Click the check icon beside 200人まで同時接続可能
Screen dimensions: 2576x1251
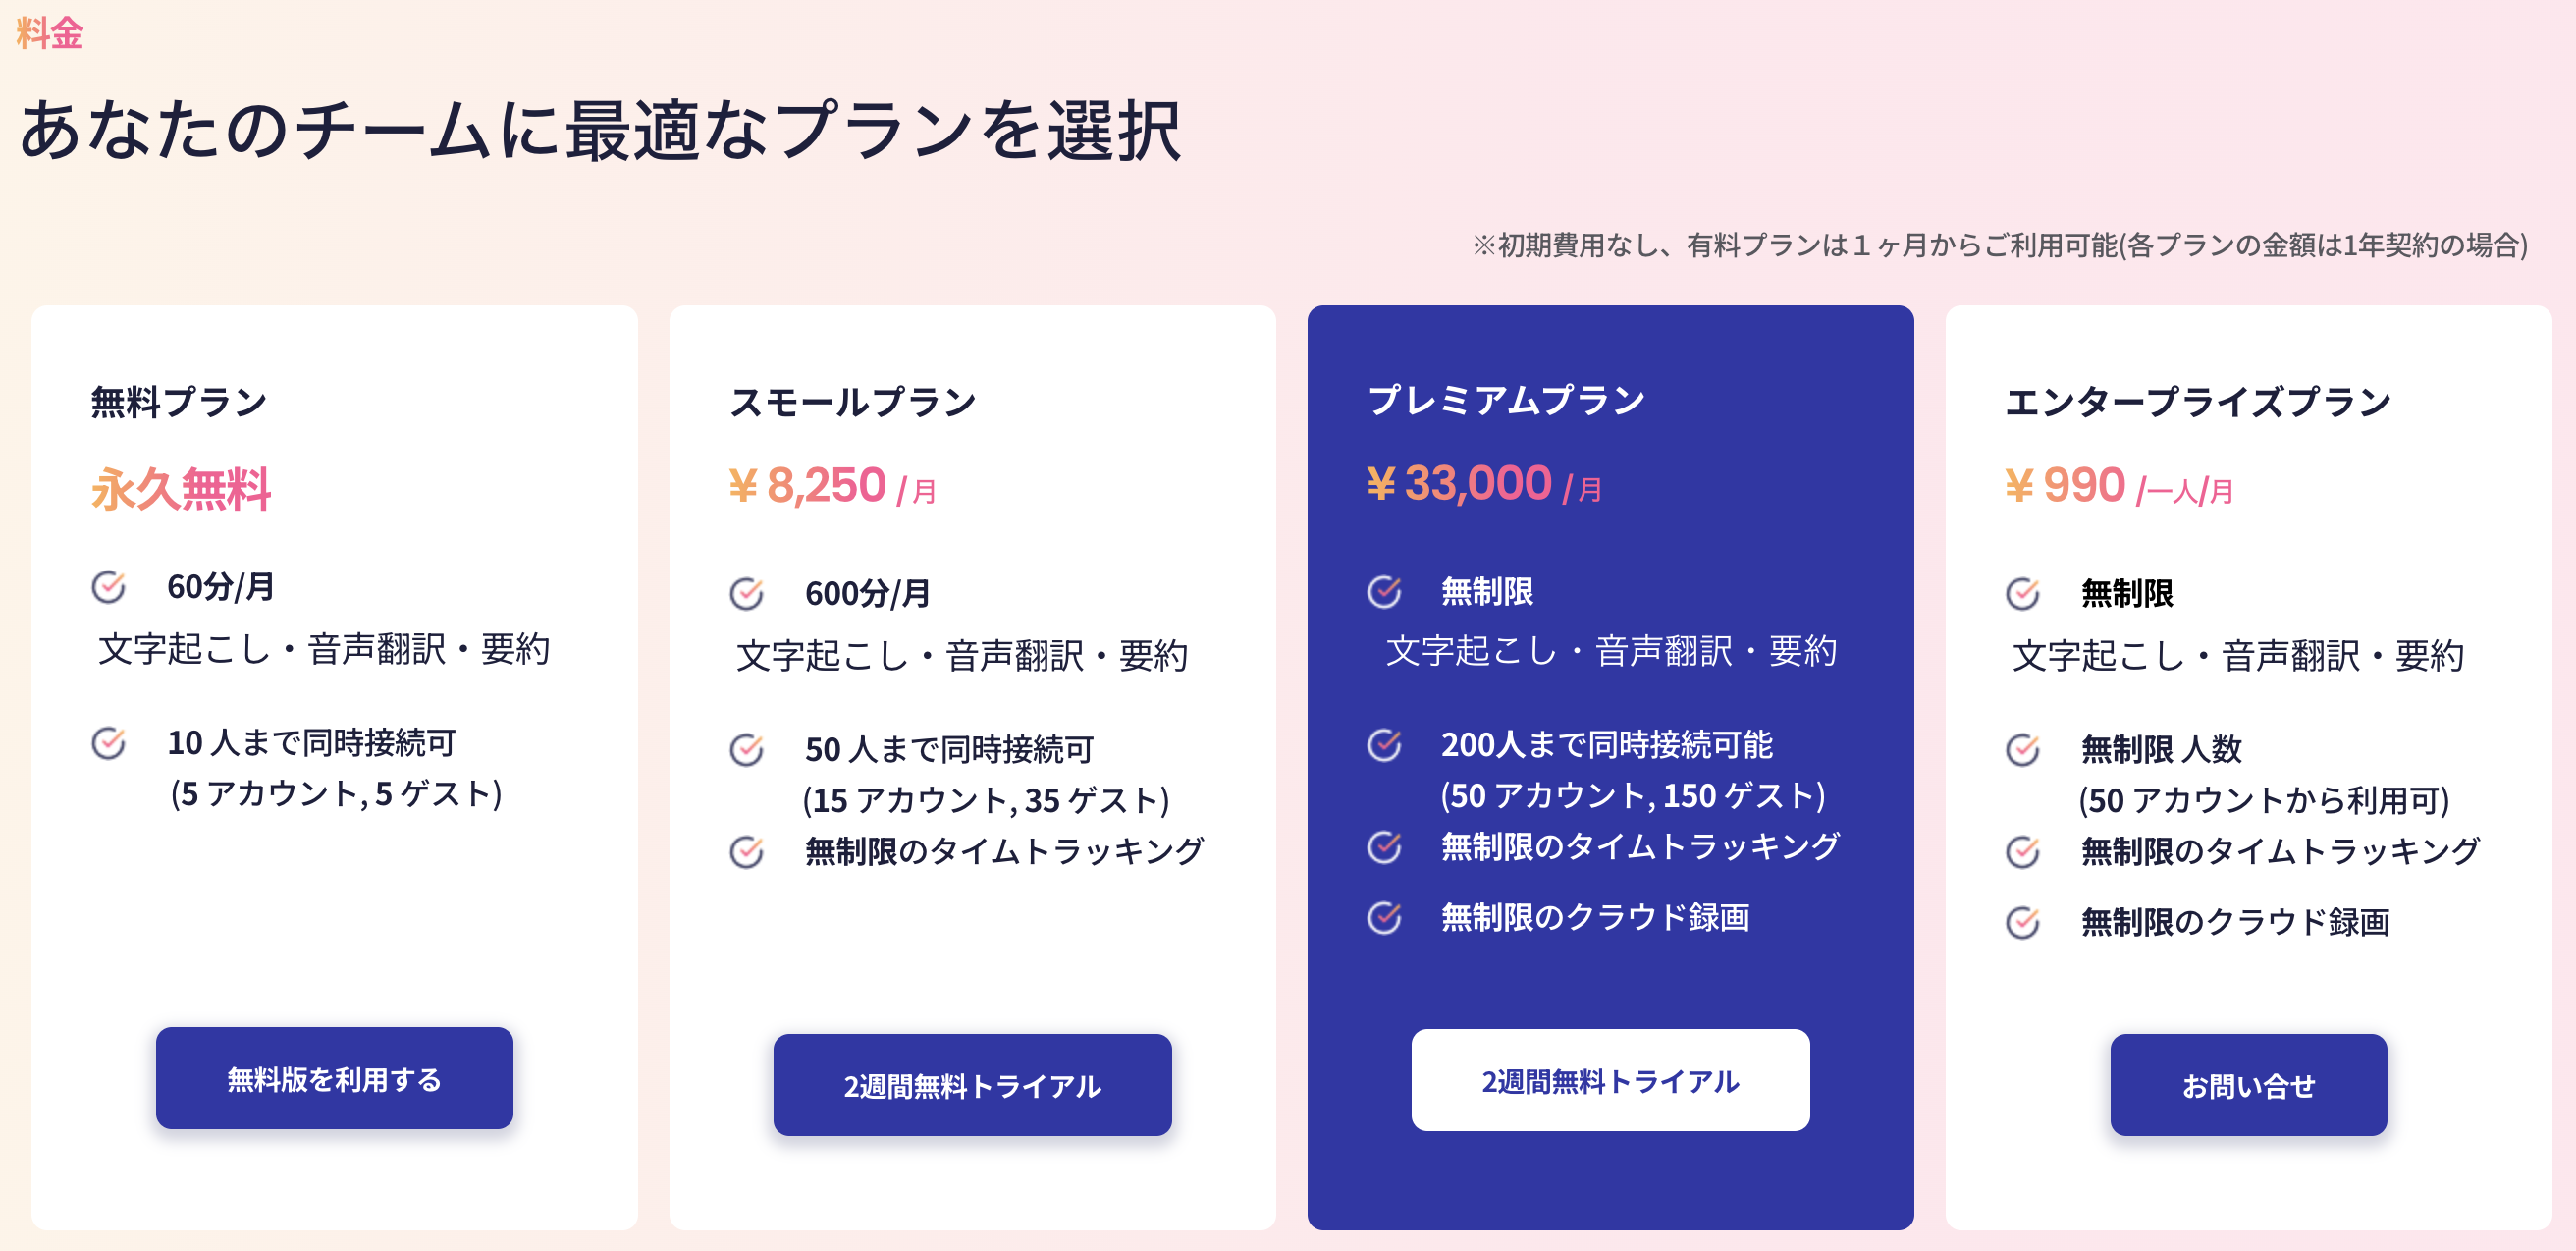pyautogui.click(x=1385, y=745)
